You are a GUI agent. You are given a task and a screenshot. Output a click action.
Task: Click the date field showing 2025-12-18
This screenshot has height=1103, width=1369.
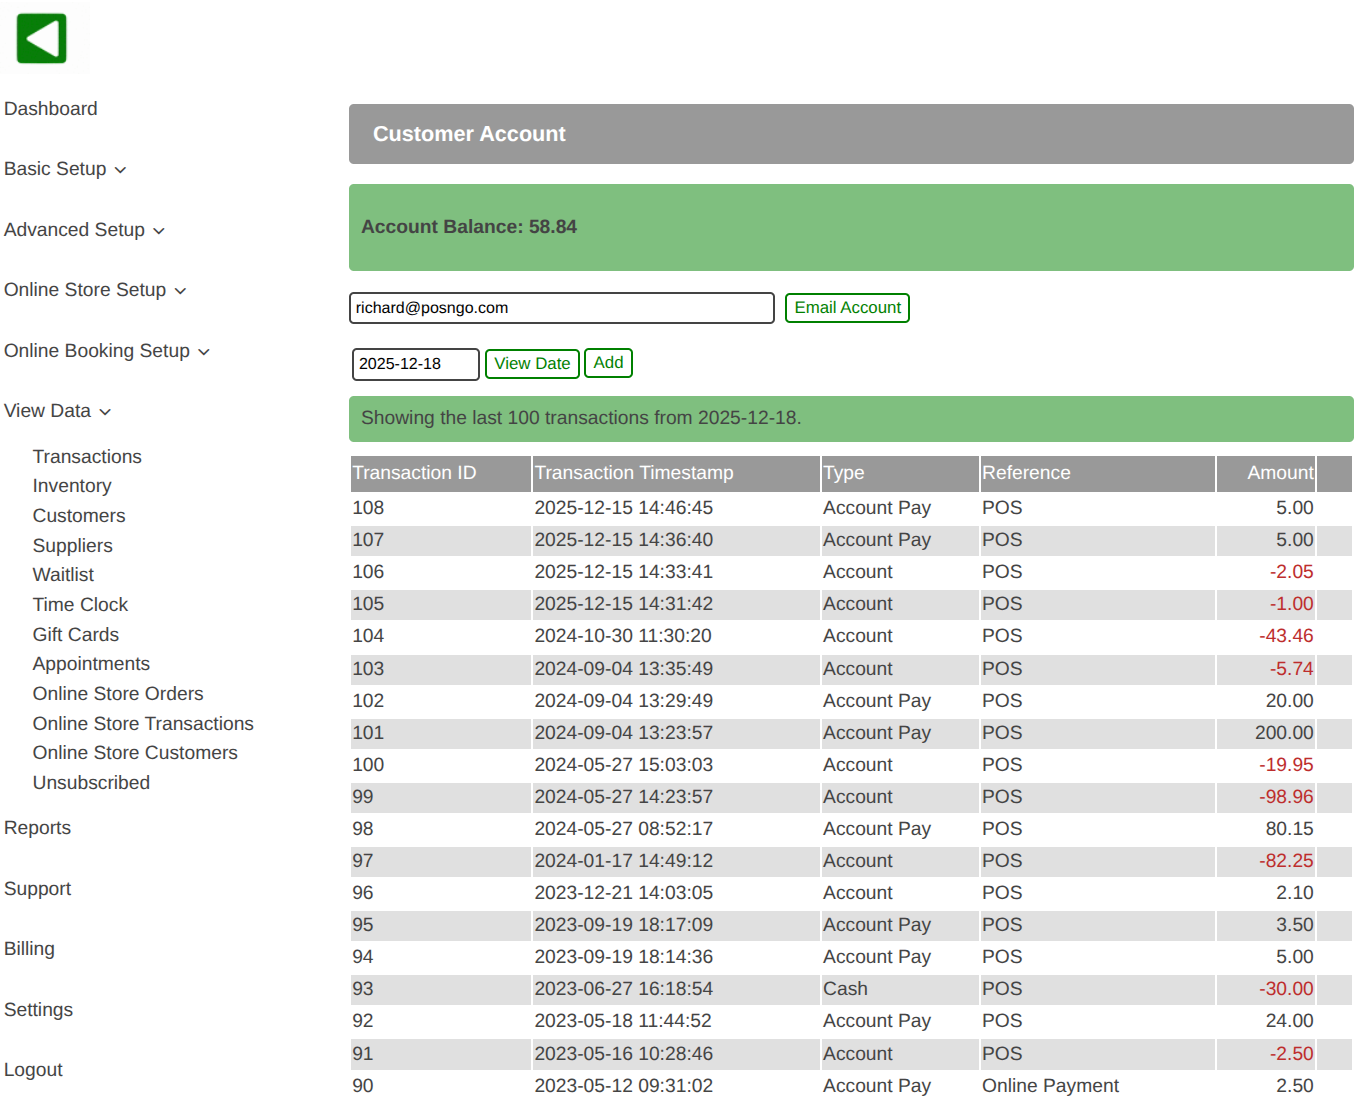pos(415,364)
